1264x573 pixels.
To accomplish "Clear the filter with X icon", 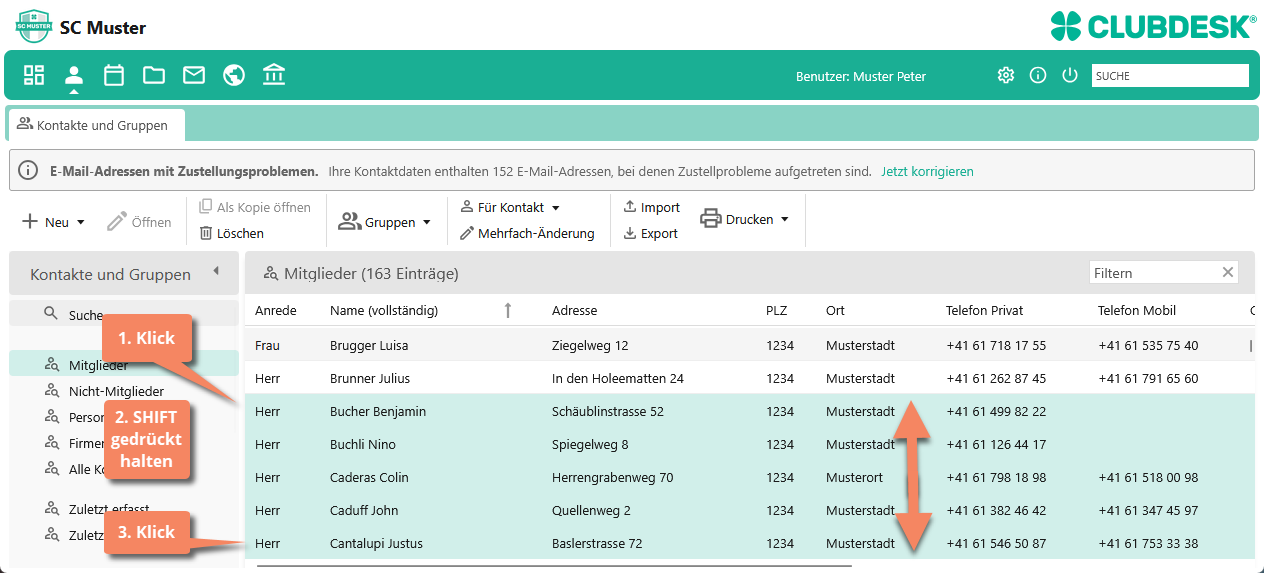I will pyautogui.click(x=1227, y=272).
